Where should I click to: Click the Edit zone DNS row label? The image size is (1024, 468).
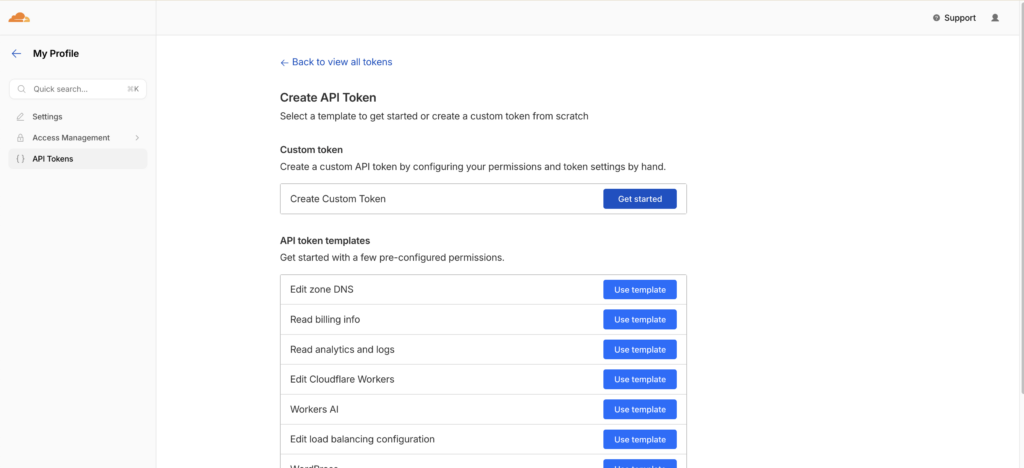[321, 290]
